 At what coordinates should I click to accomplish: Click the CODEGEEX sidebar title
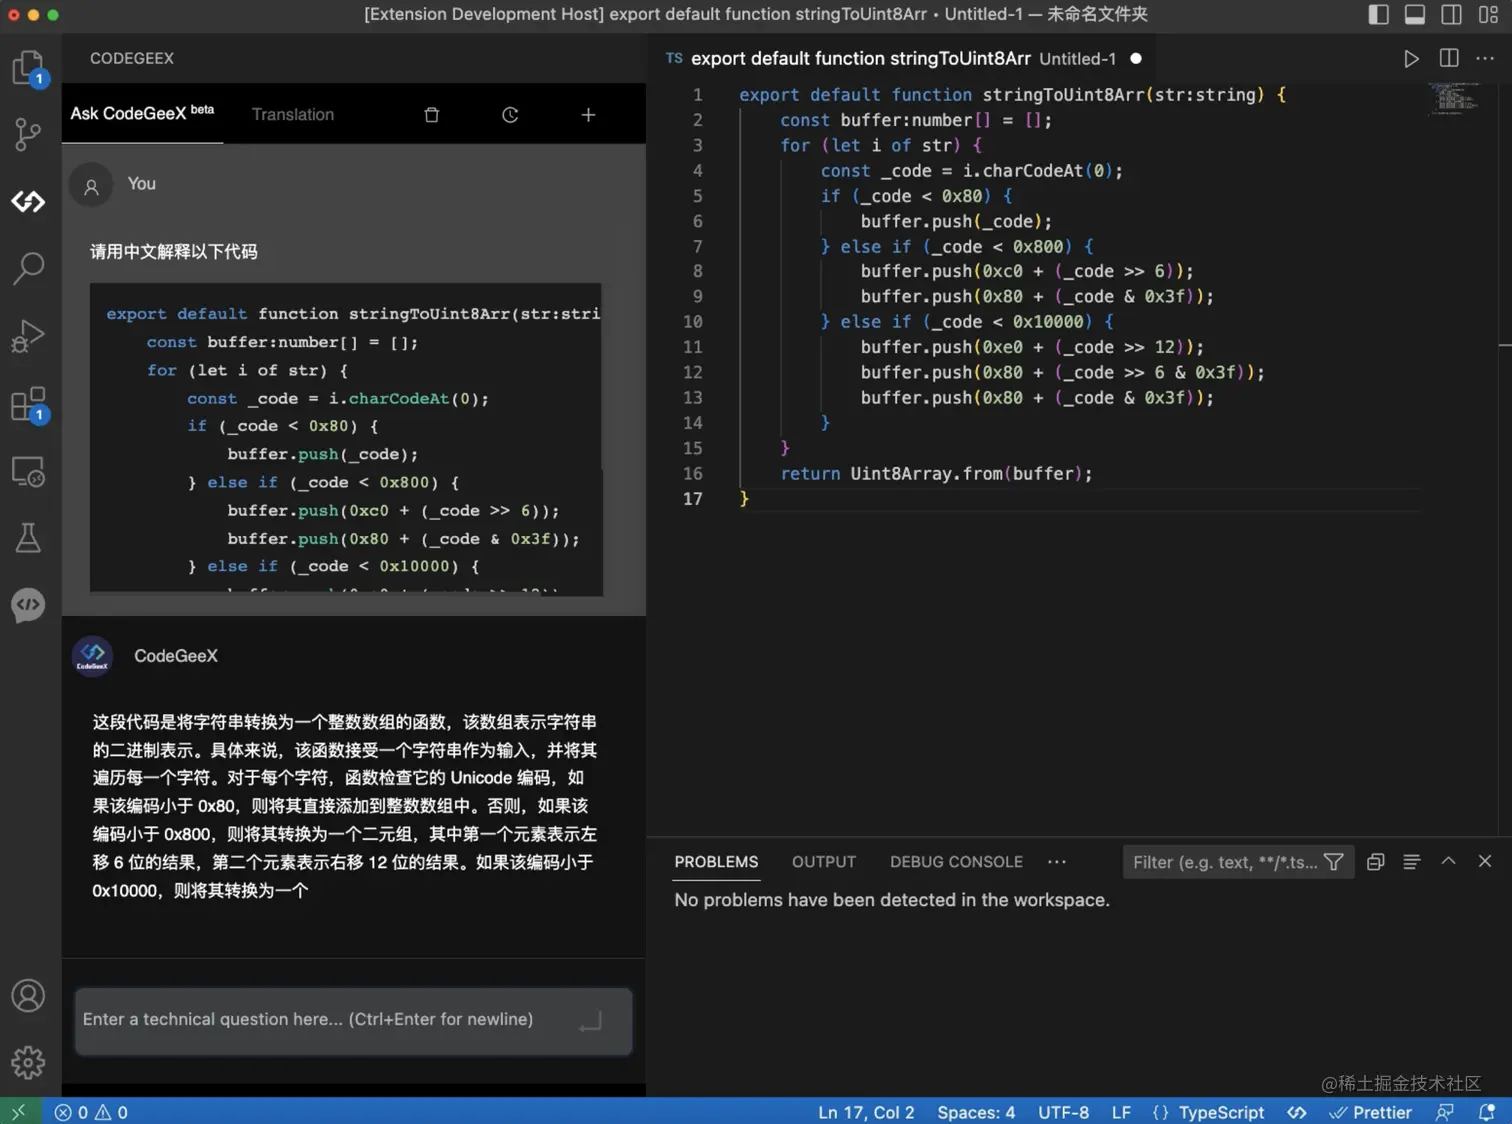pyautogui.click(x=132, y=58)
